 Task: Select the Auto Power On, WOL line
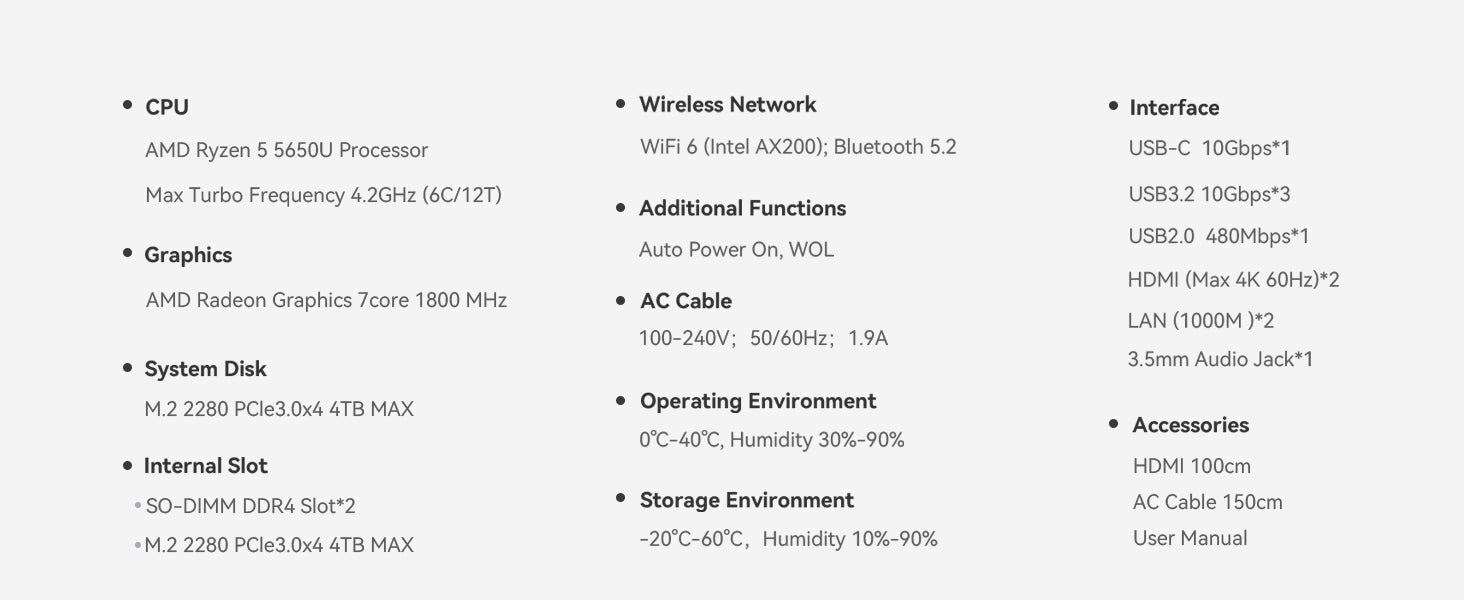tap(736, 249)
